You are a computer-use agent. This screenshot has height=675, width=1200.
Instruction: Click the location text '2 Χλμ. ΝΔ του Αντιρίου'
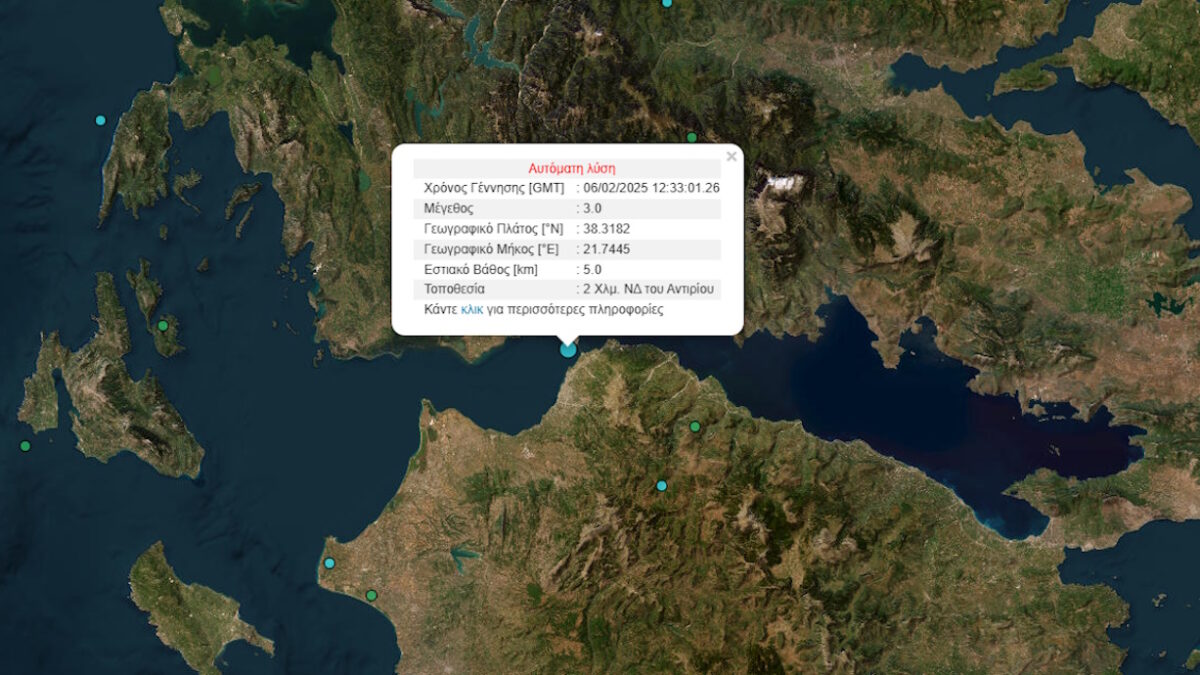(650, 289)
